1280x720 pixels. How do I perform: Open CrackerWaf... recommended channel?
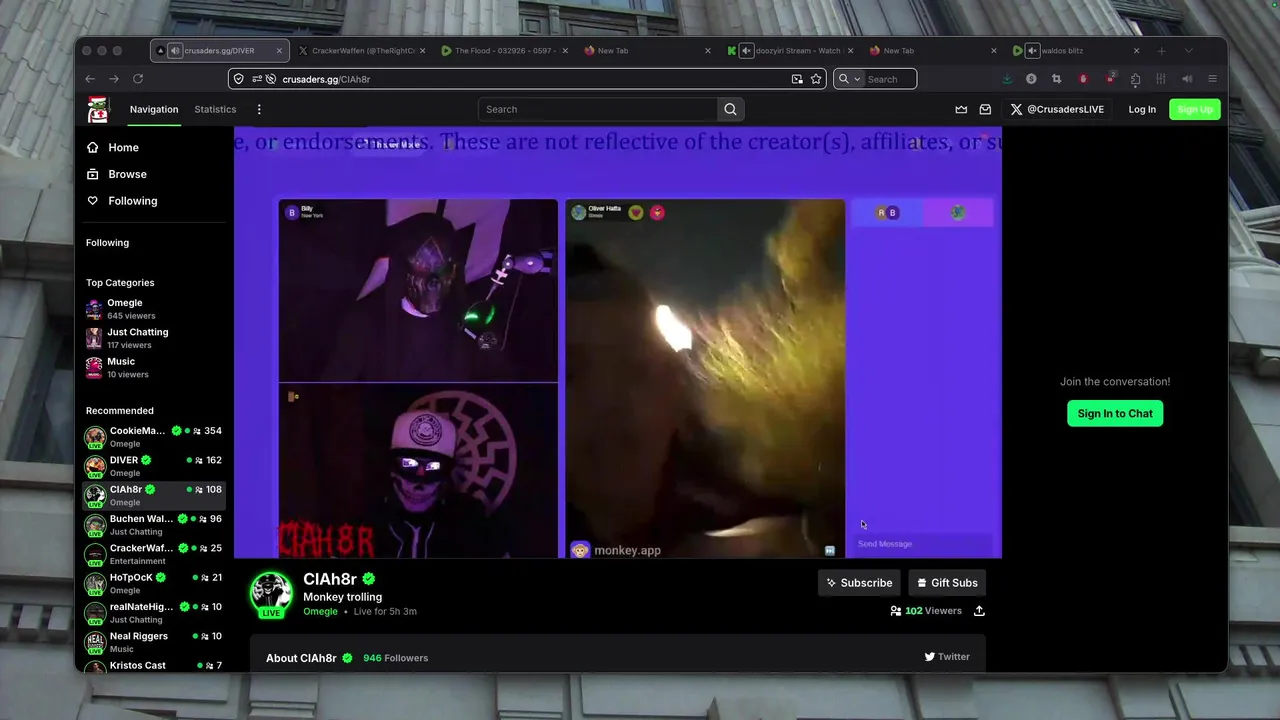(154, 554)
